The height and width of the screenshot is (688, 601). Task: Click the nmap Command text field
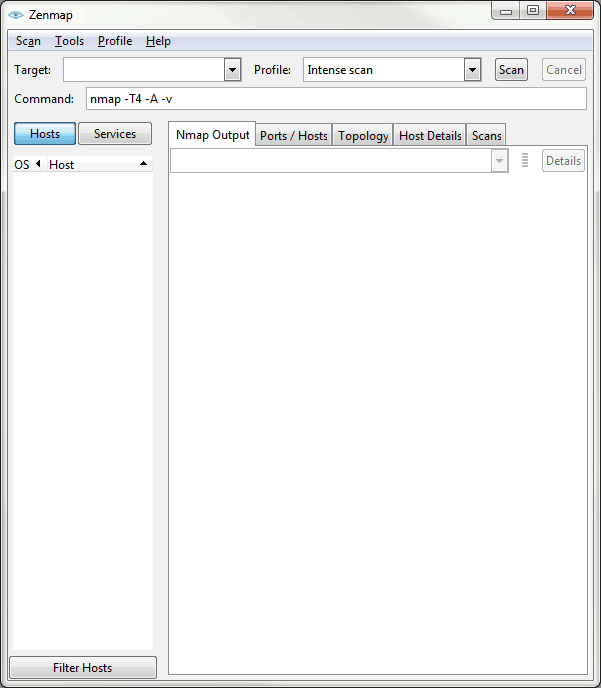pos(336,99)
